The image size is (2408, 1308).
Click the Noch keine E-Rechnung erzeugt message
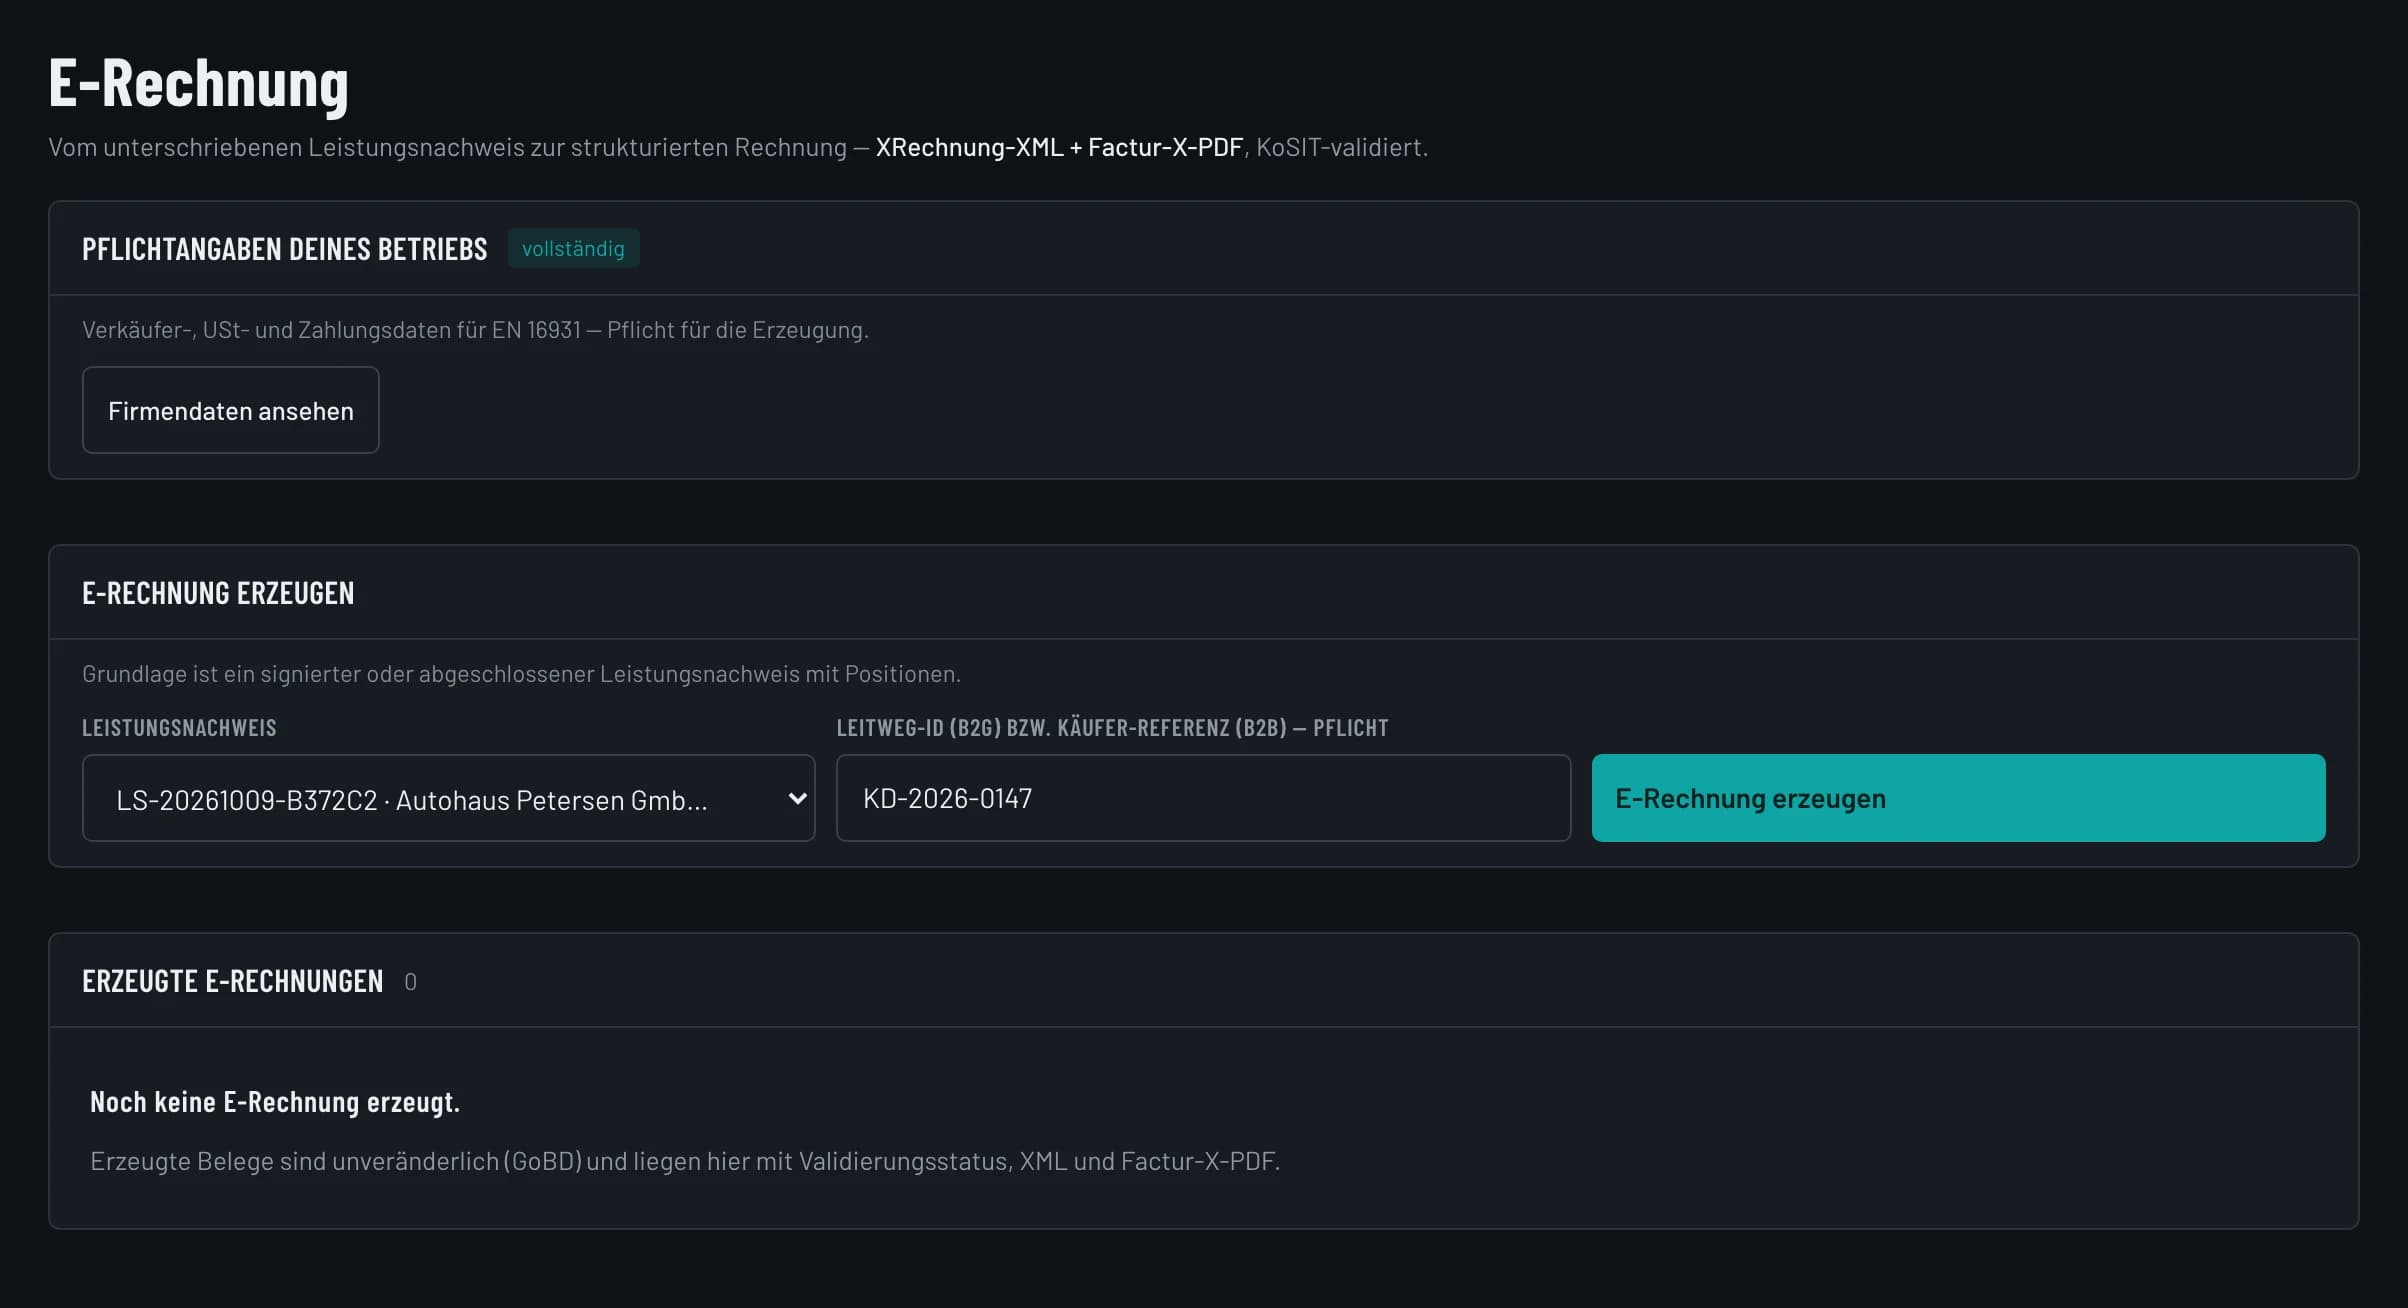pos(275,1102)
